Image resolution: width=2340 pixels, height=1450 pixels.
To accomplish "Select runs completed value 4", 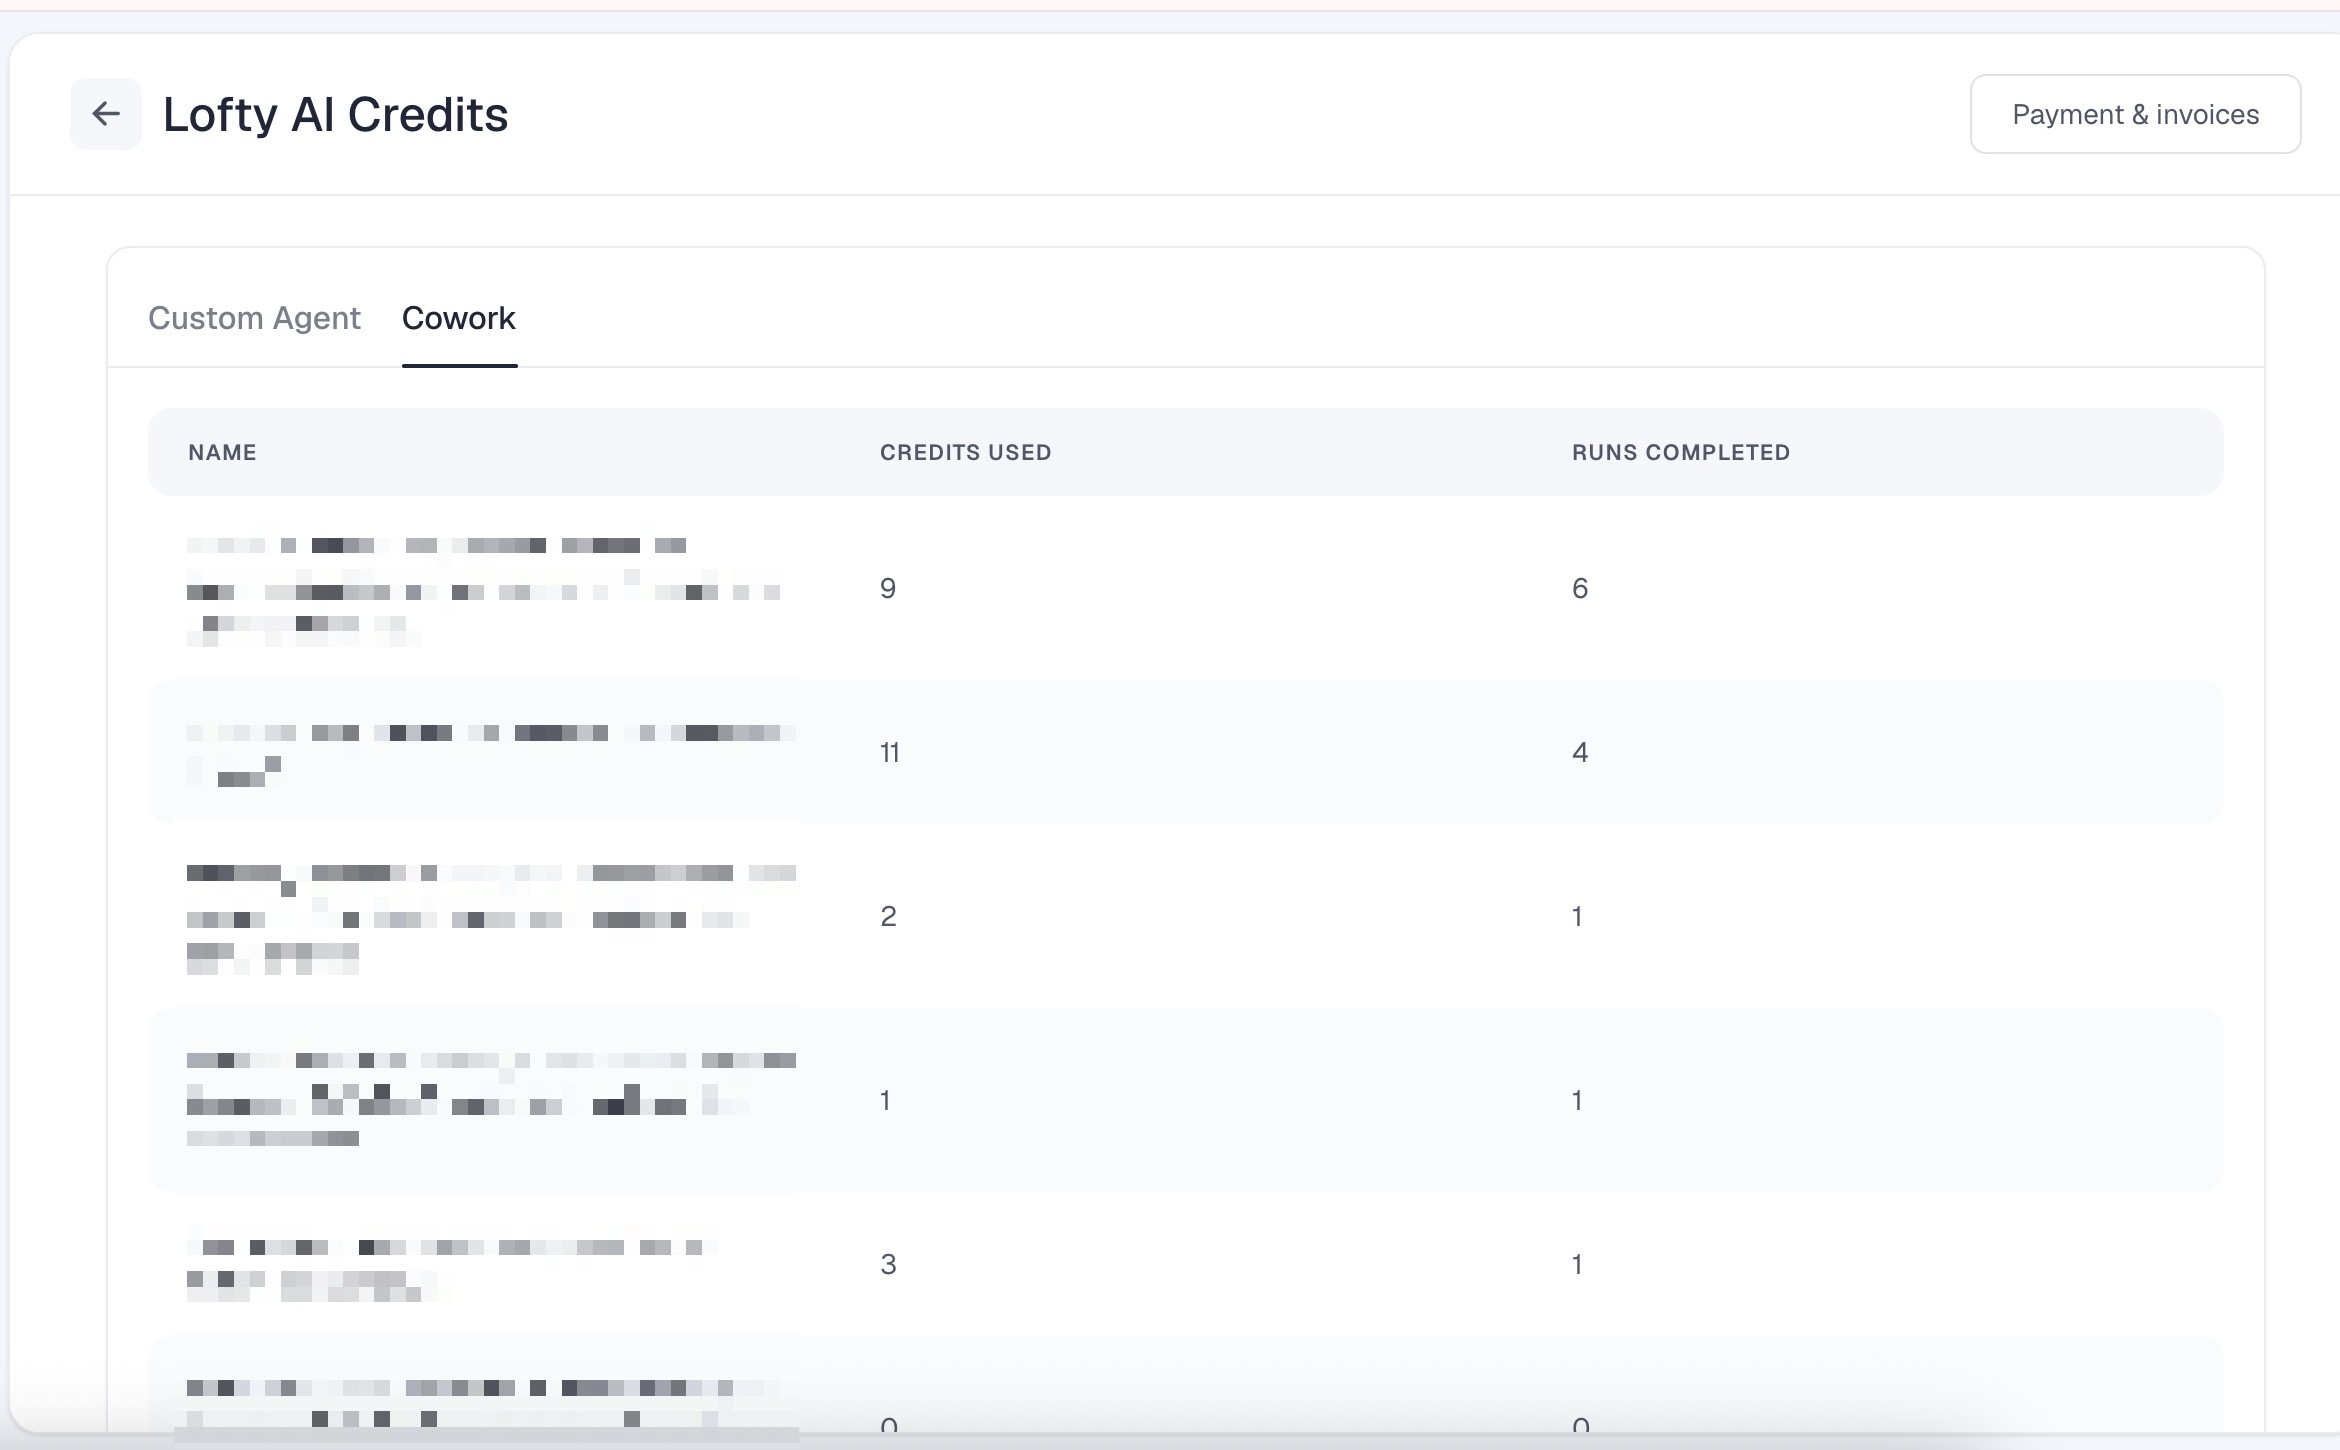I will pos(1580,752).
